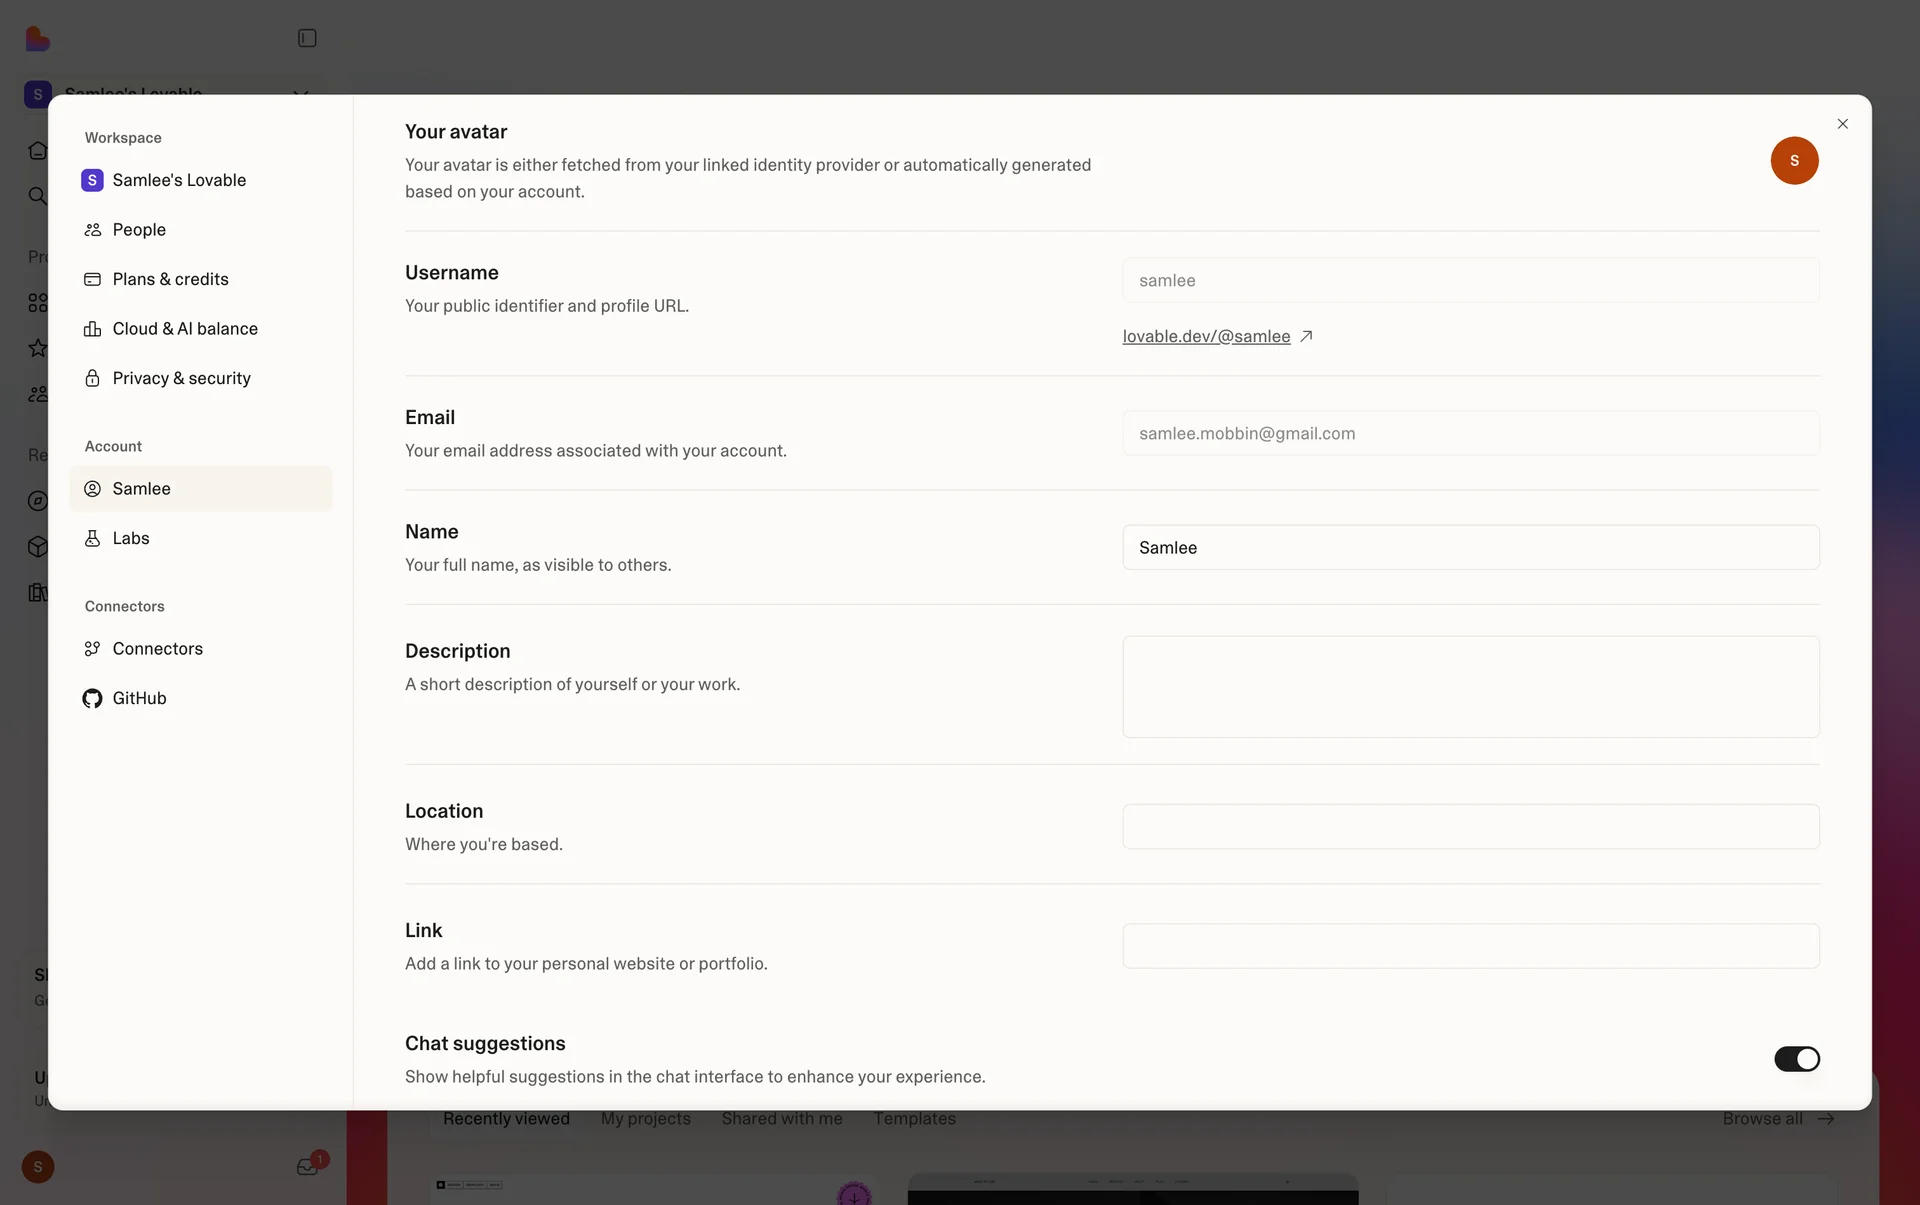Click Cloud & AI balance icon
1920x1205 pixels.
point(93,329)
